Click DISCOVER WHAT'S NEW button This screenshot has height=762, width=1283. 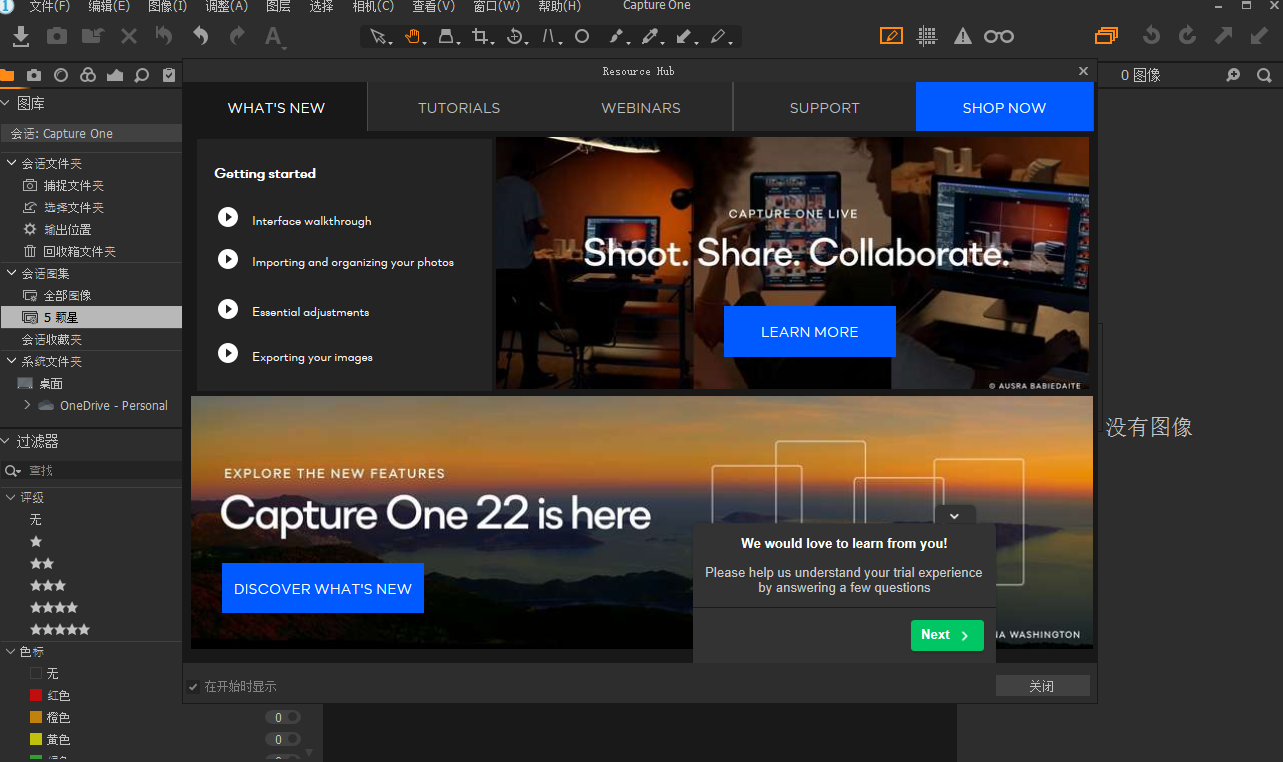click(x=323, y=588)
